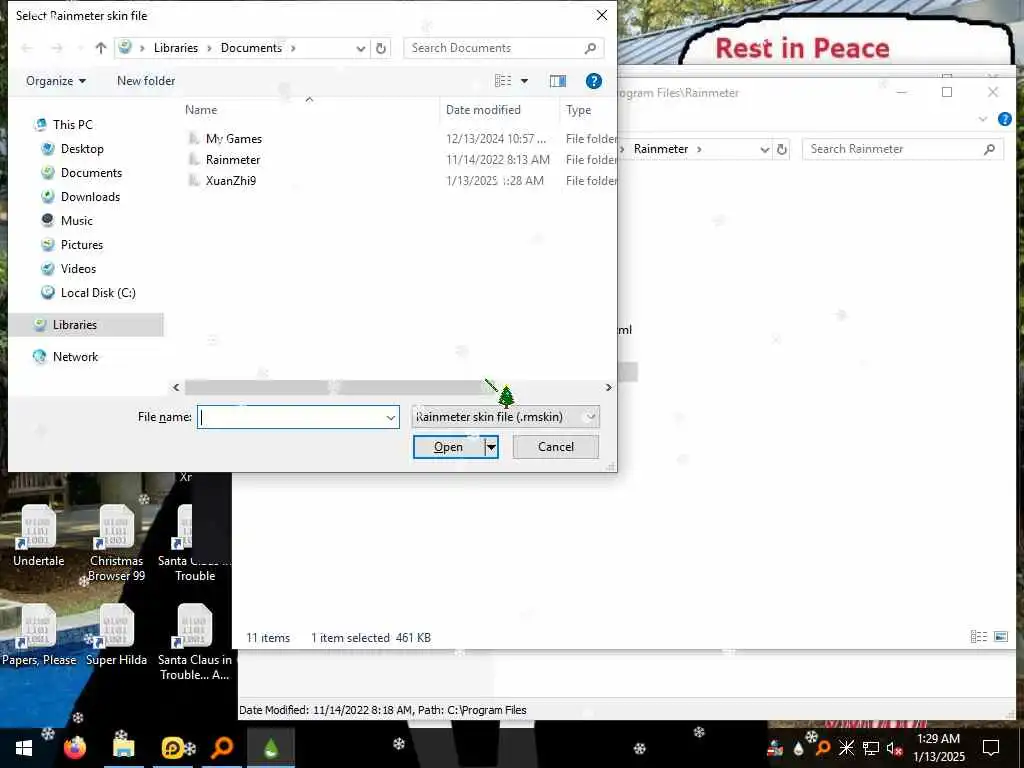The image size is (1024, 768).
Task: Expand the address bar history dropdown
Action: tap(360, 48)
